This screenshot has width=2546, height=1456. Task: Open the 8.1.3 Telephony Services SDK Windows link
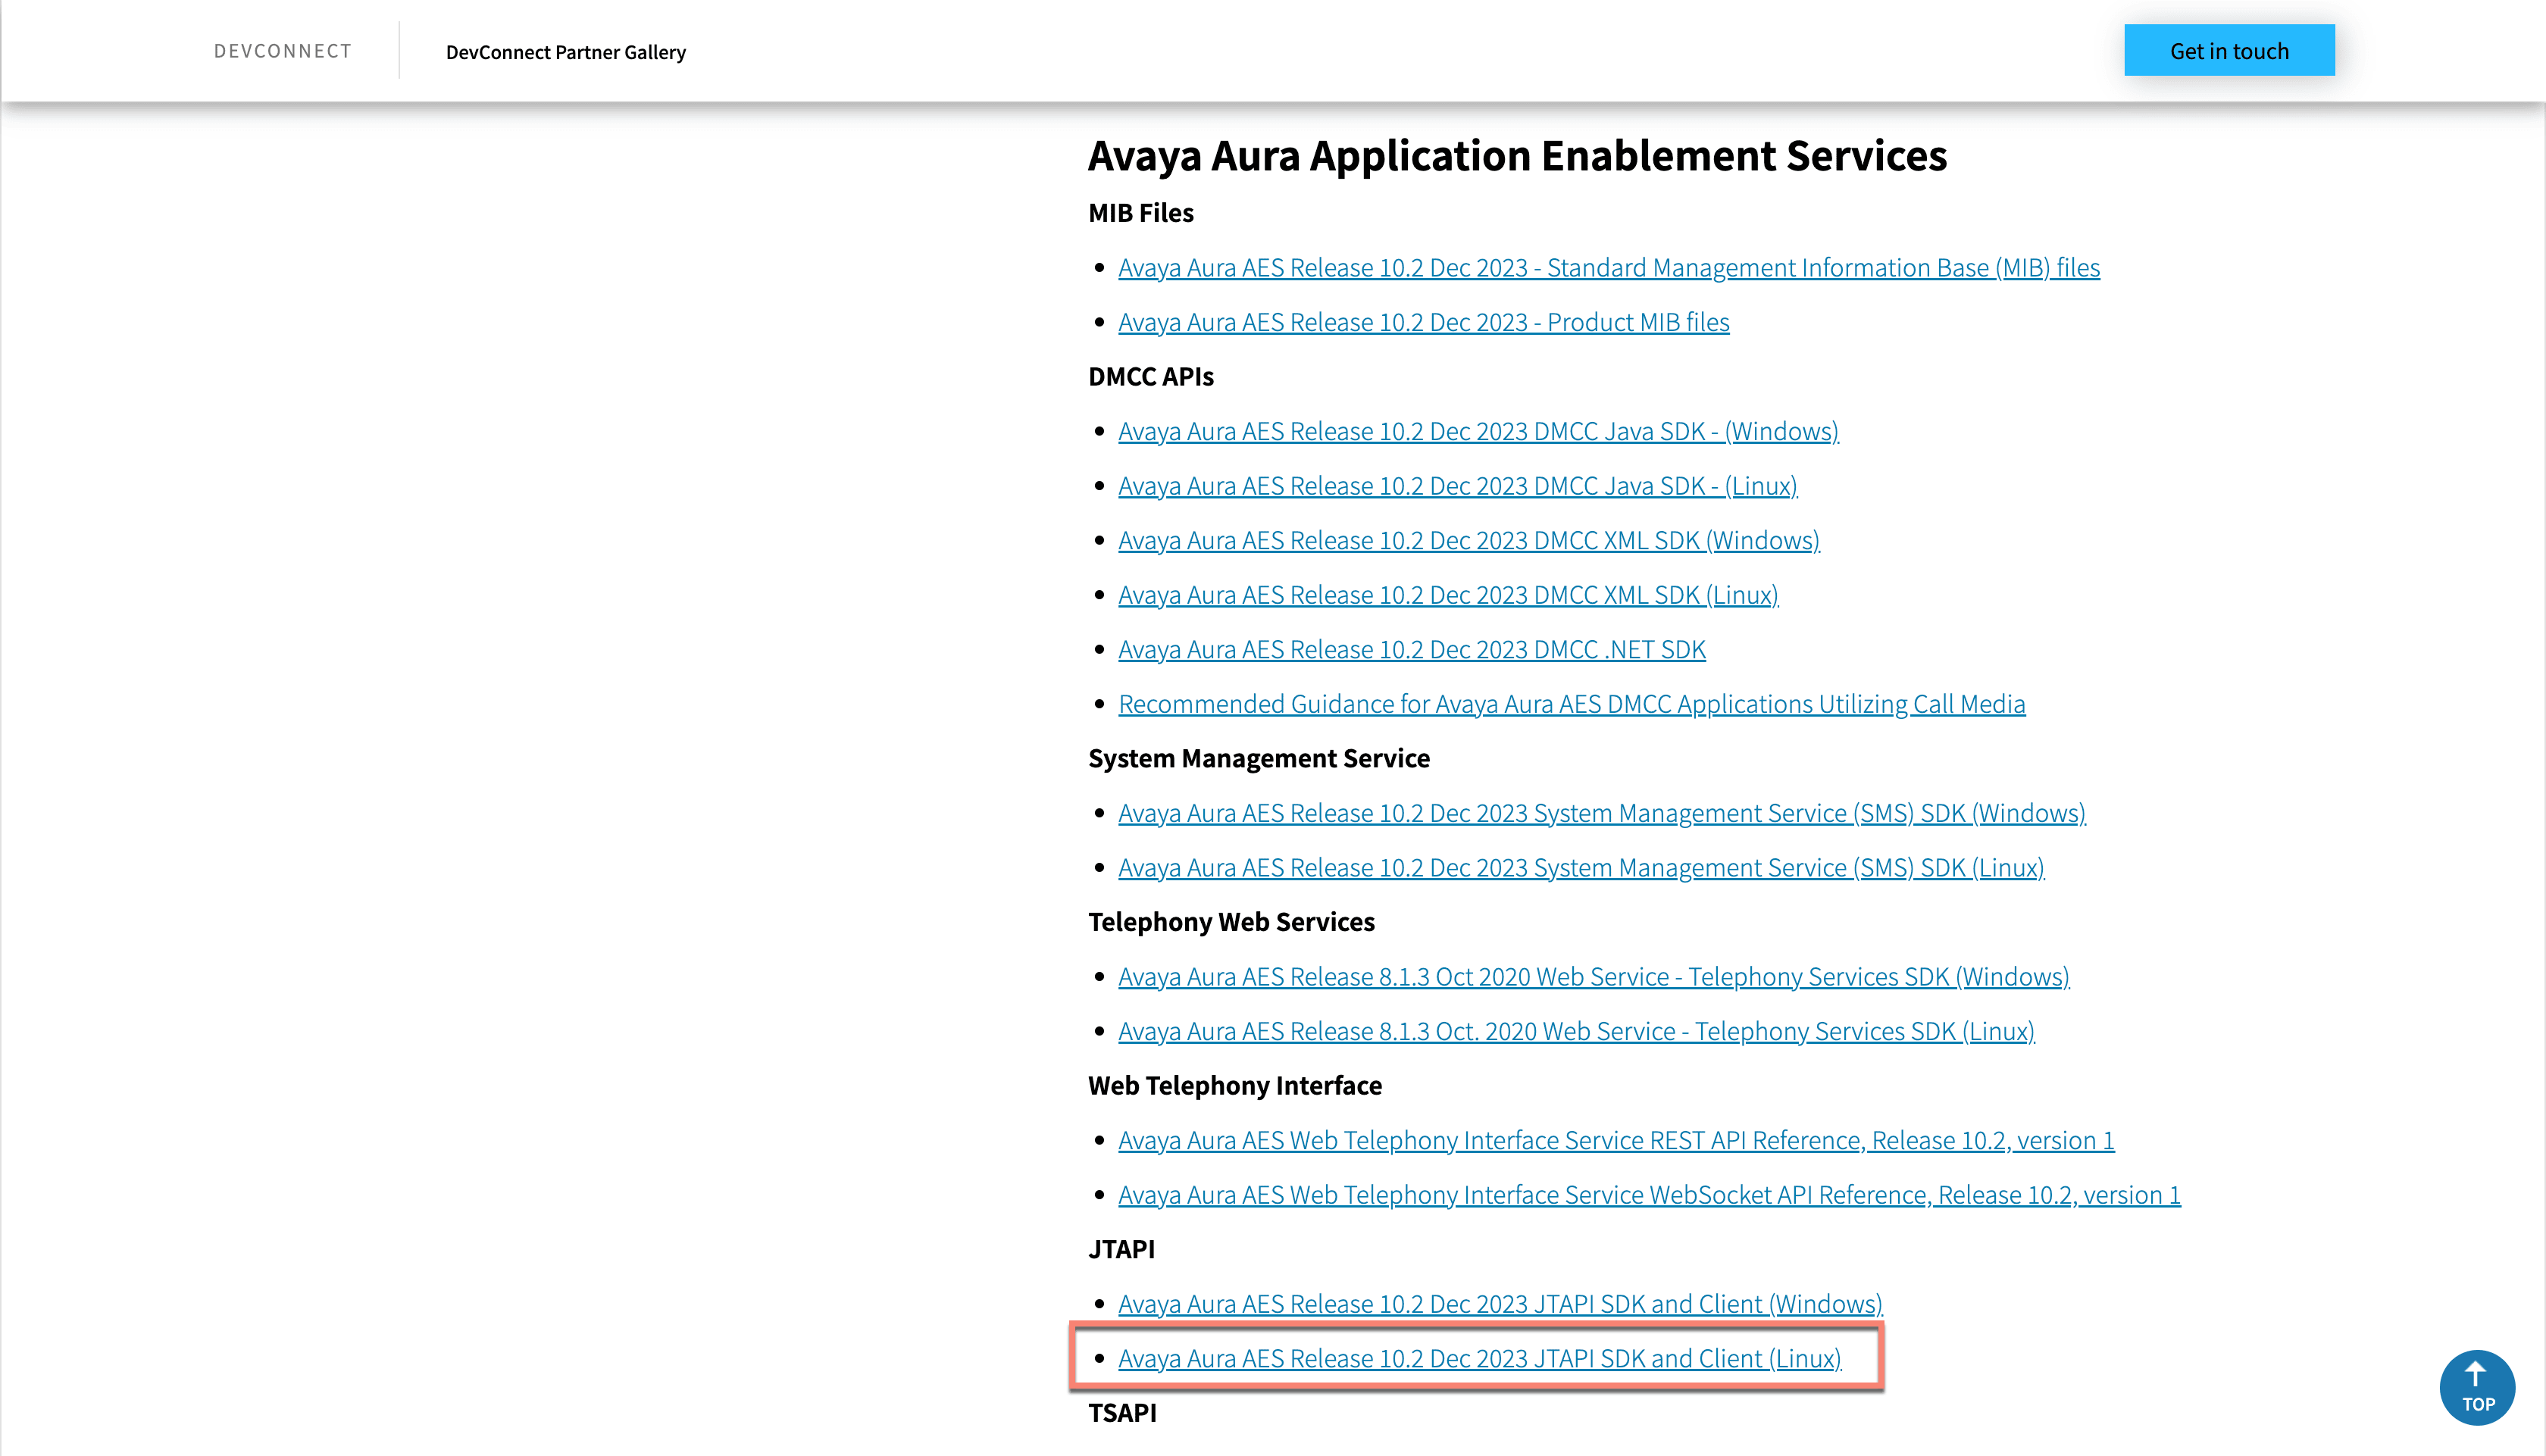(x=1593, y=977)
